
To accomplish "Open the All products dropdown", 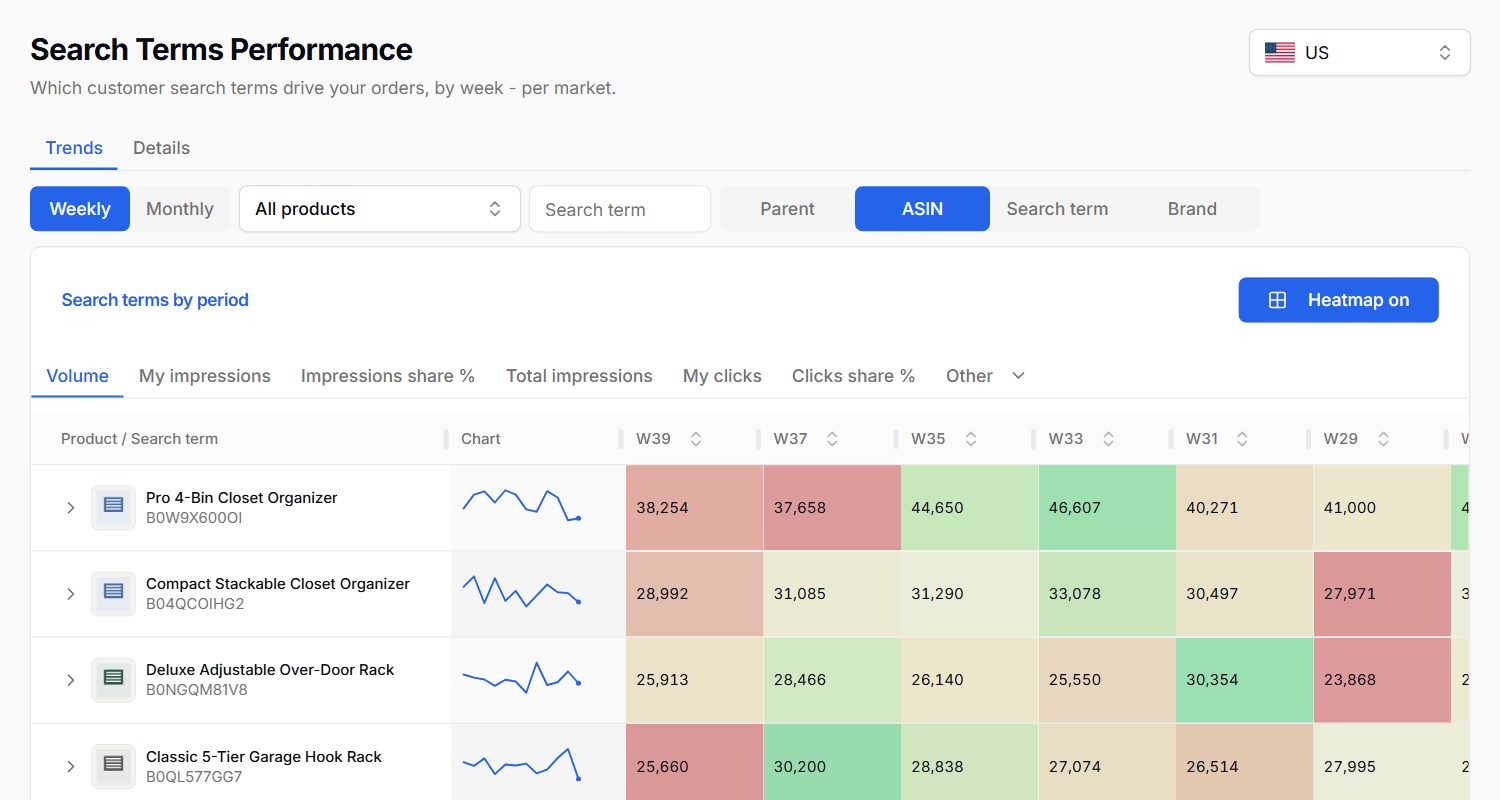I will 380,209.
